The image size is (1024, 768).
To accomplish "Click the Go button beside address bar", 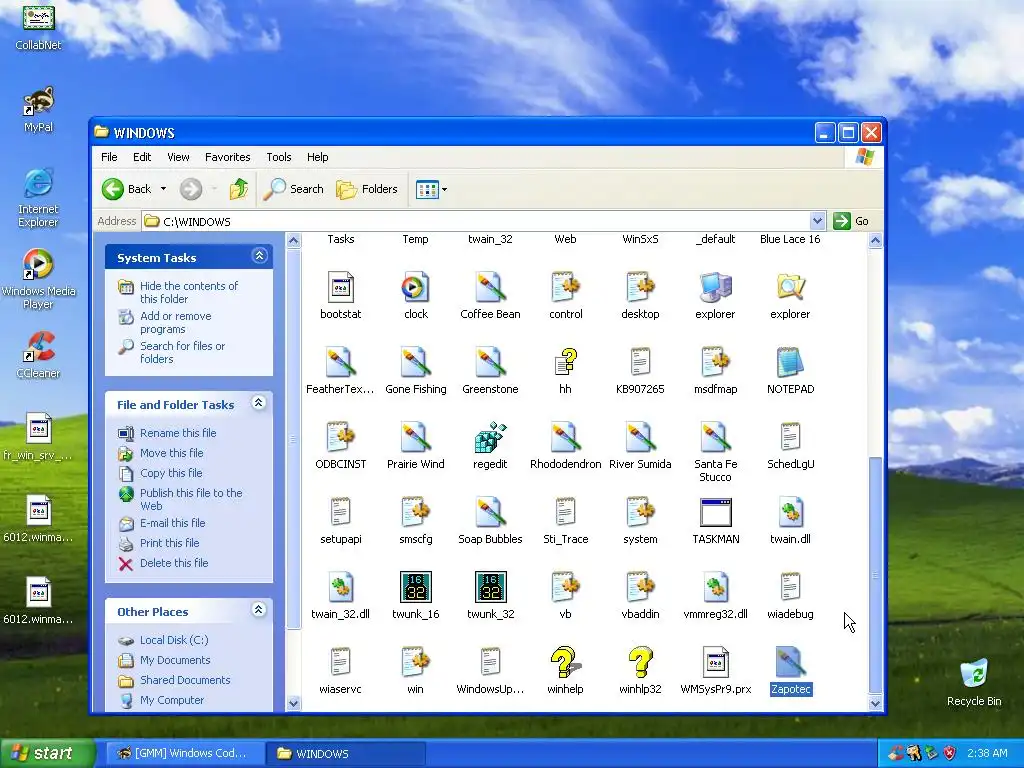I will tap(851, 221).
